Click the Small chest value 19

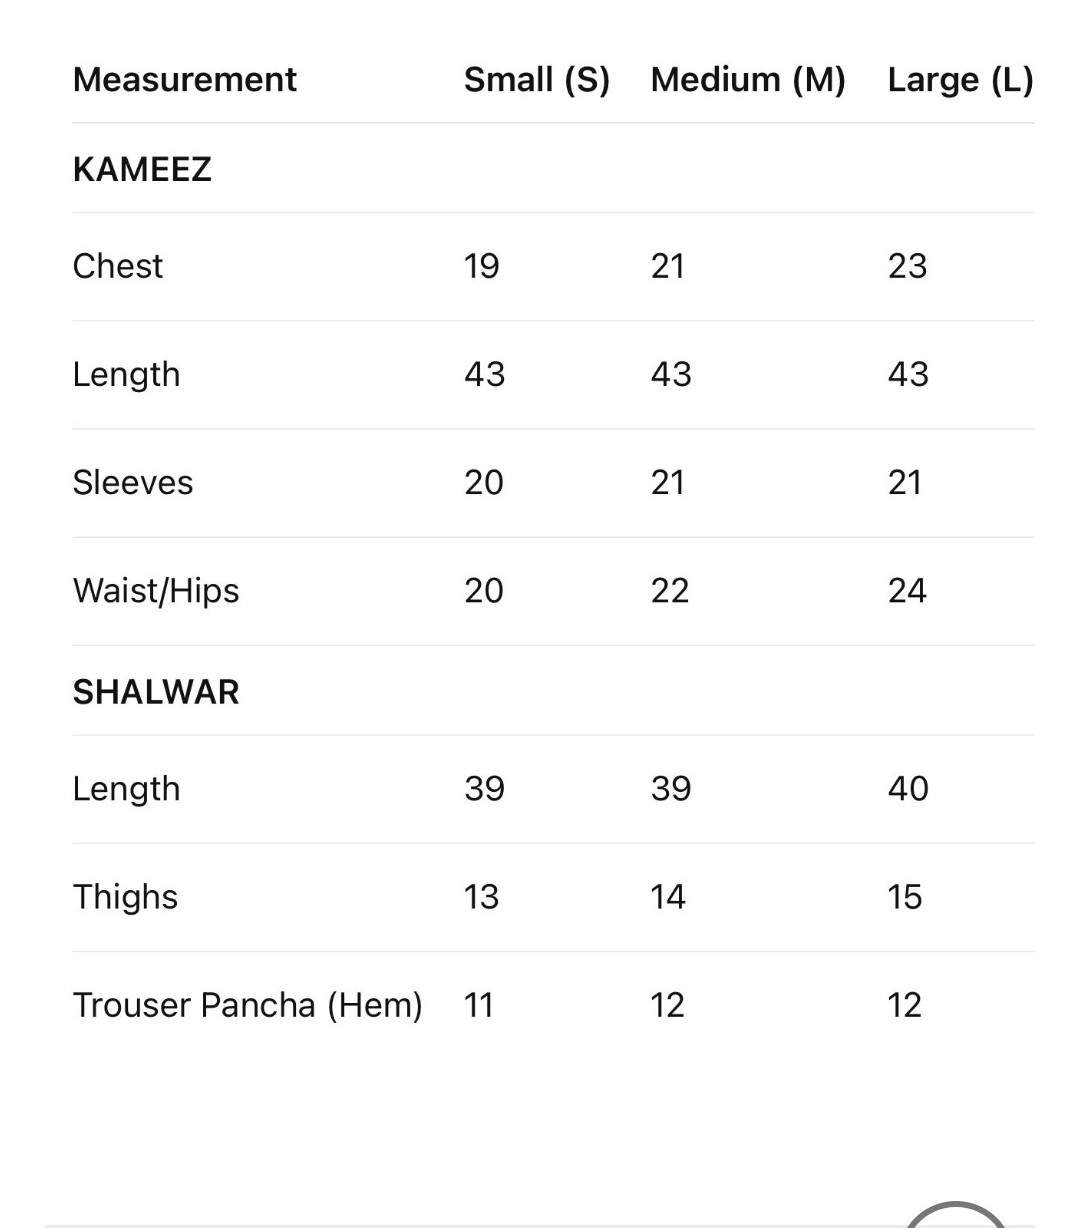481,266
